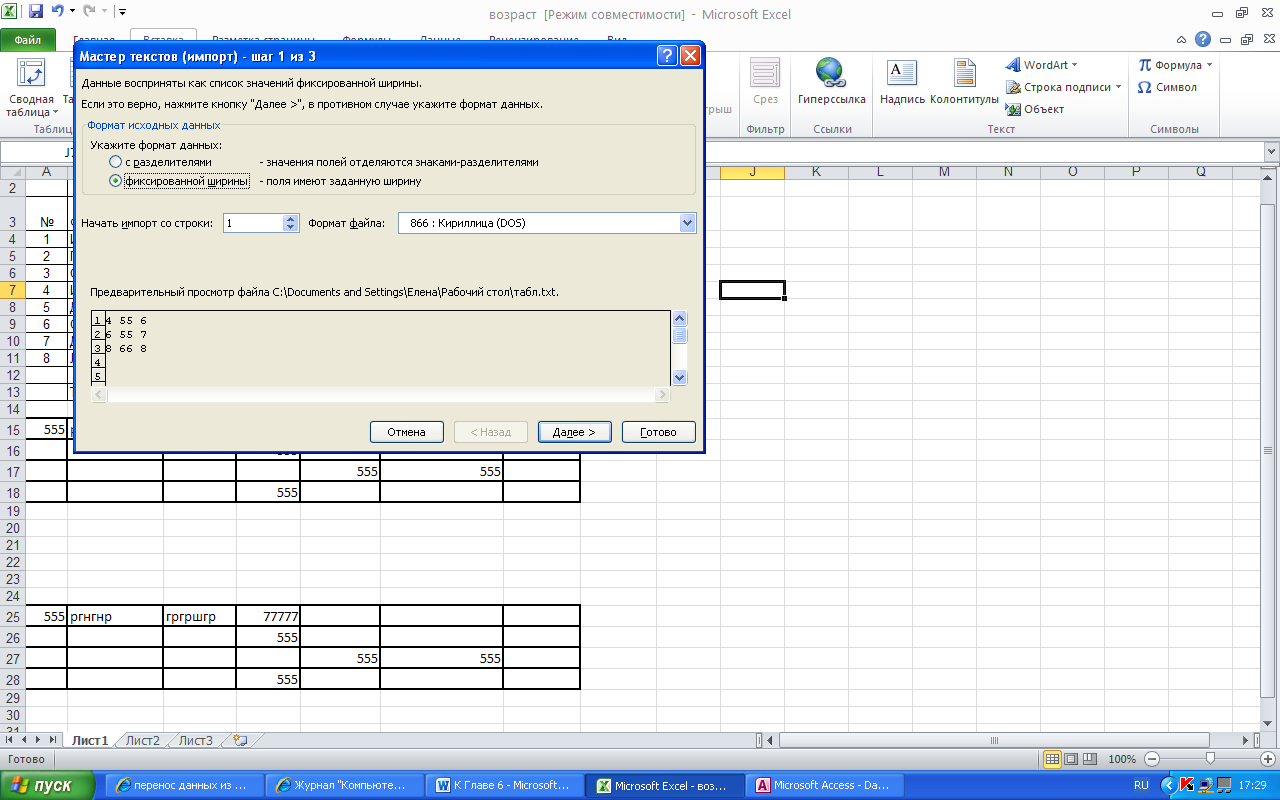Click the Надпись text box icon
This screenshot has height=800, width=1280.
pyautogui.click(x=902, y=74)
